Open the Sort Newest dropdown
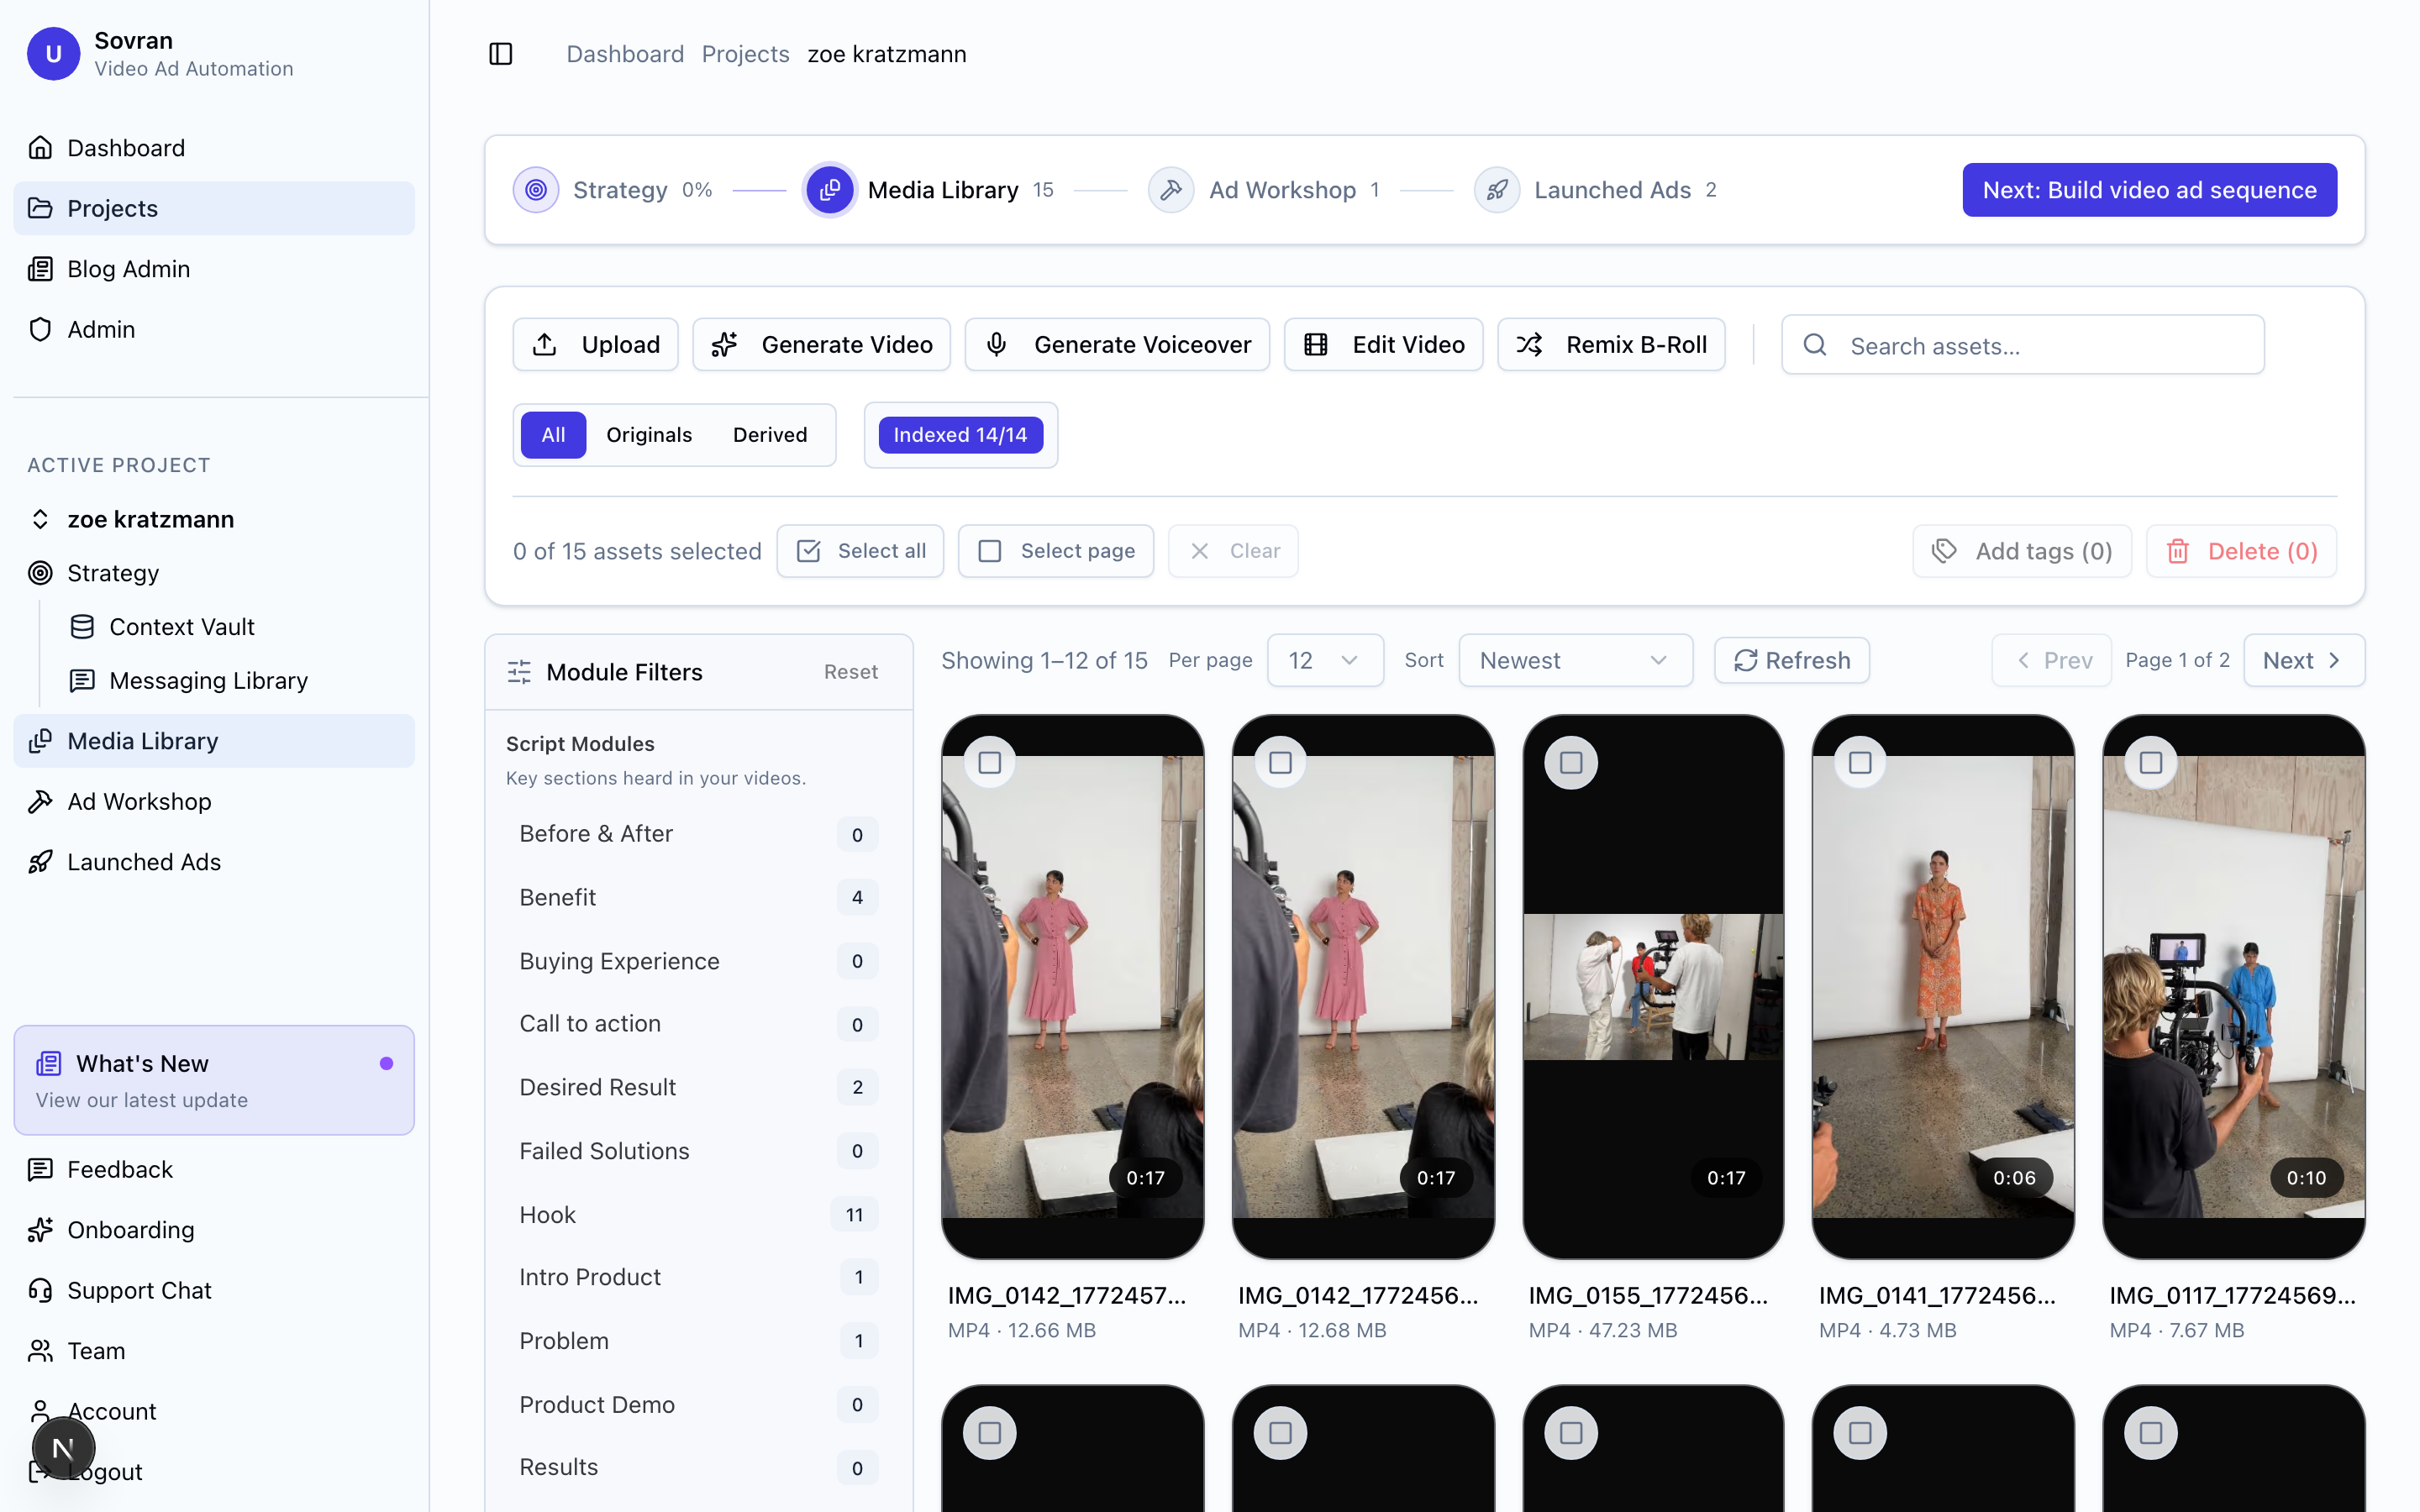This screenshot has width=2420, height=1512. (1575, 660)
